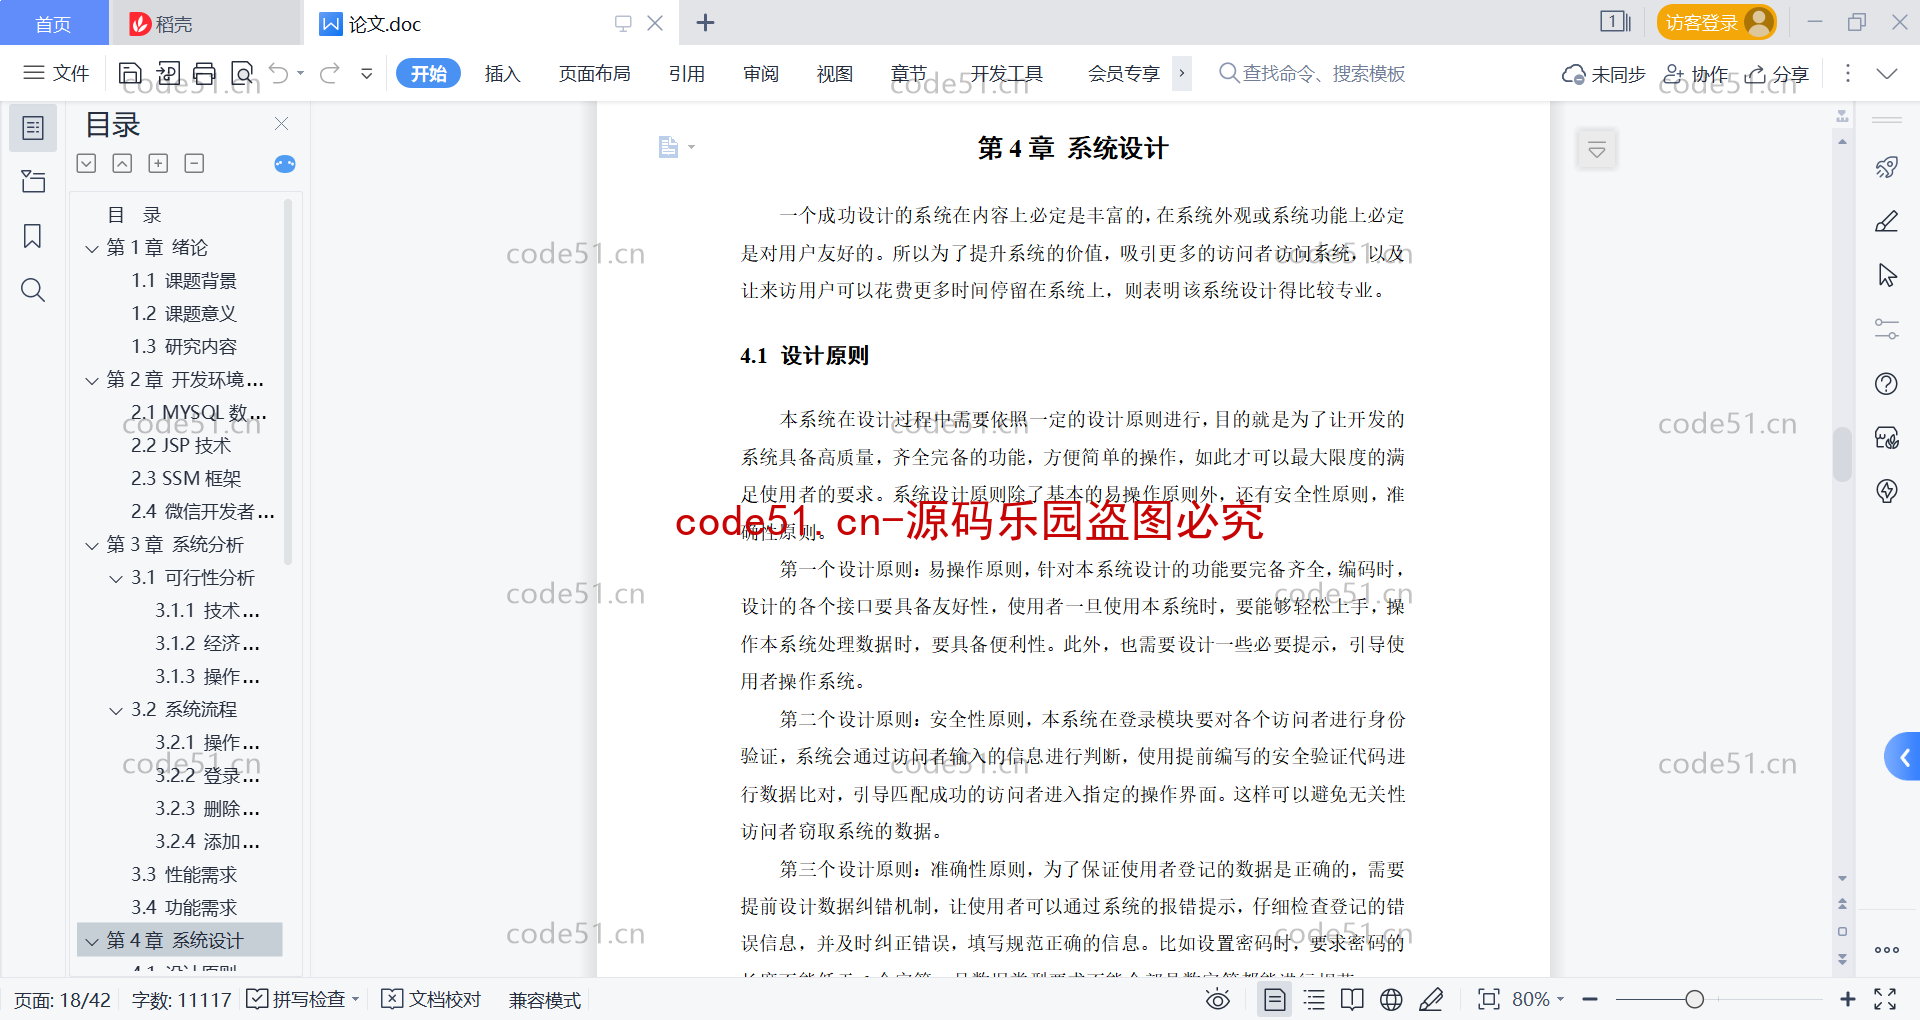
Task: Select the 开始 ribbon tab
Action: 428,73
